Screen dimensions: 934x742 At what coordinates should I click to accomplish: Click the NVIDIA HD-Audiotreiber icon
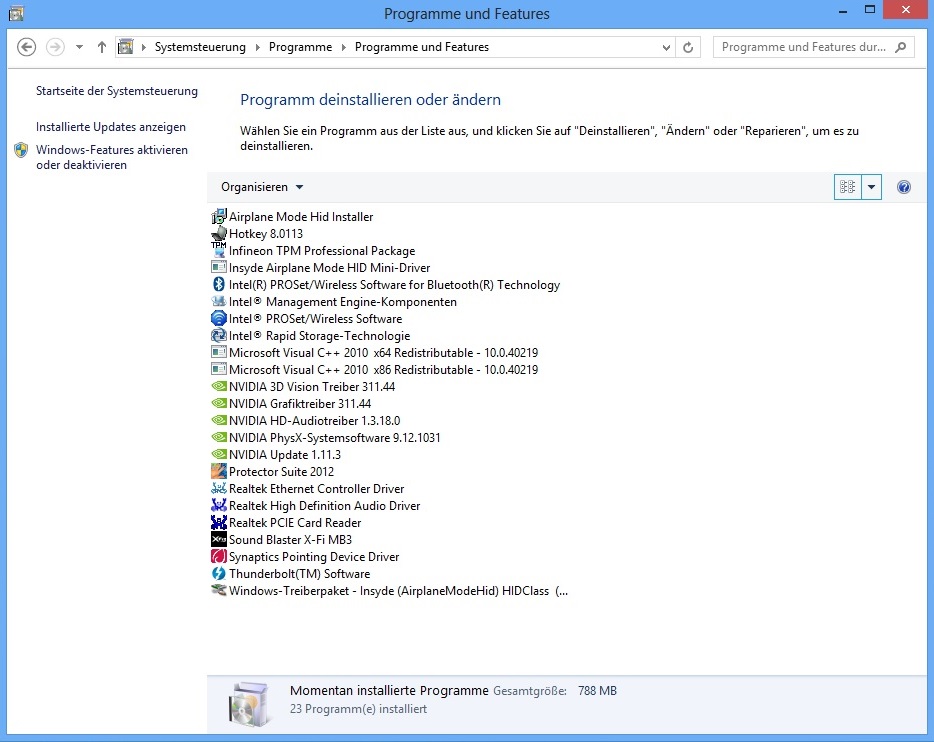click(x=219, y=420)
